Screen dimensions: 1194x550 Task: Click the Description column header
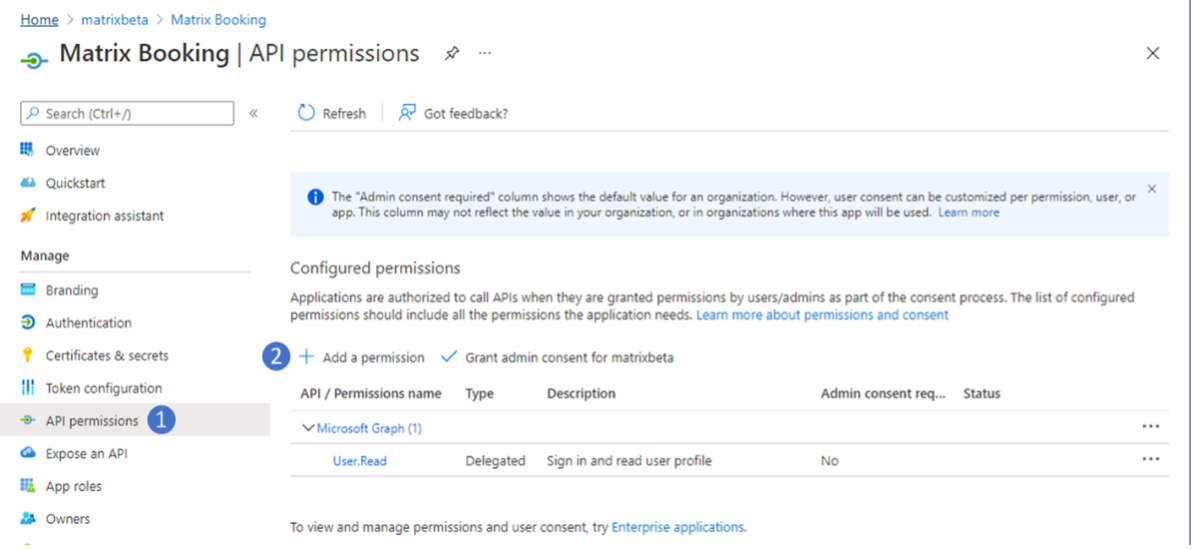581,394
